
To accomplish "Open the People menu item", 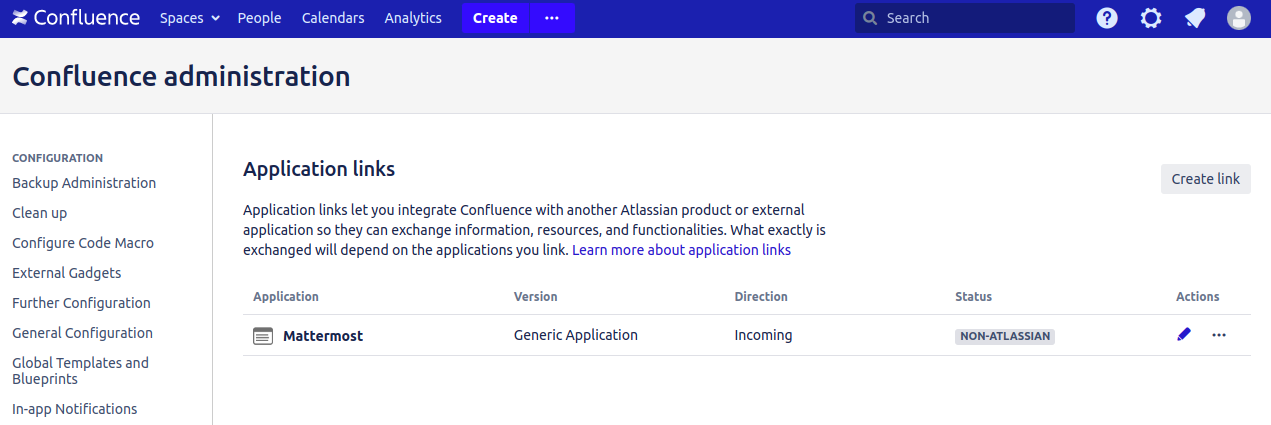I will pyautogui.click(x=259, y=18).
